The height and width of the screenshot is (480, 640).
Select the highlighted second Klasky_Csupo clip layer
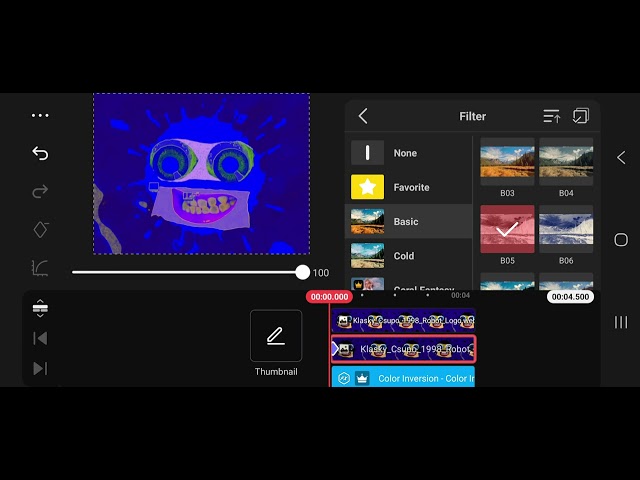click(403, 349)
